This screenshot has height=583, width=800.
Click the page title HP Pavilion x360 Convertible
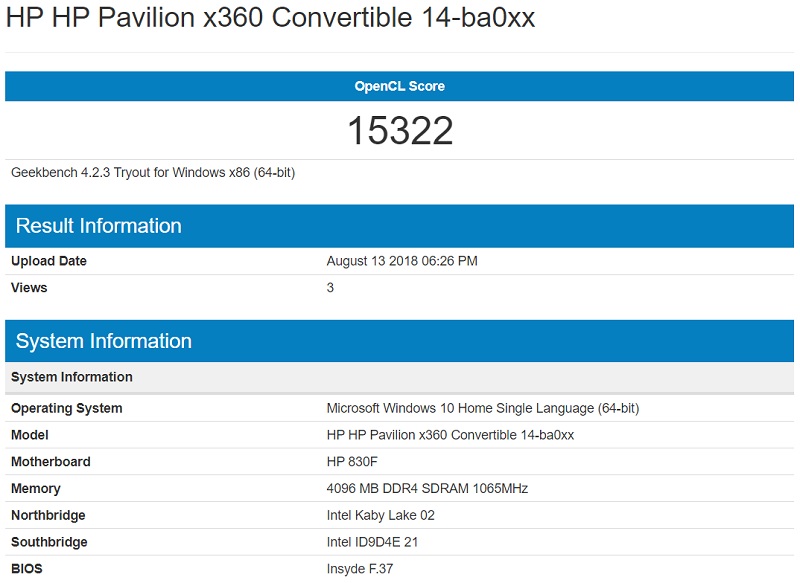(x=270, y=17)
